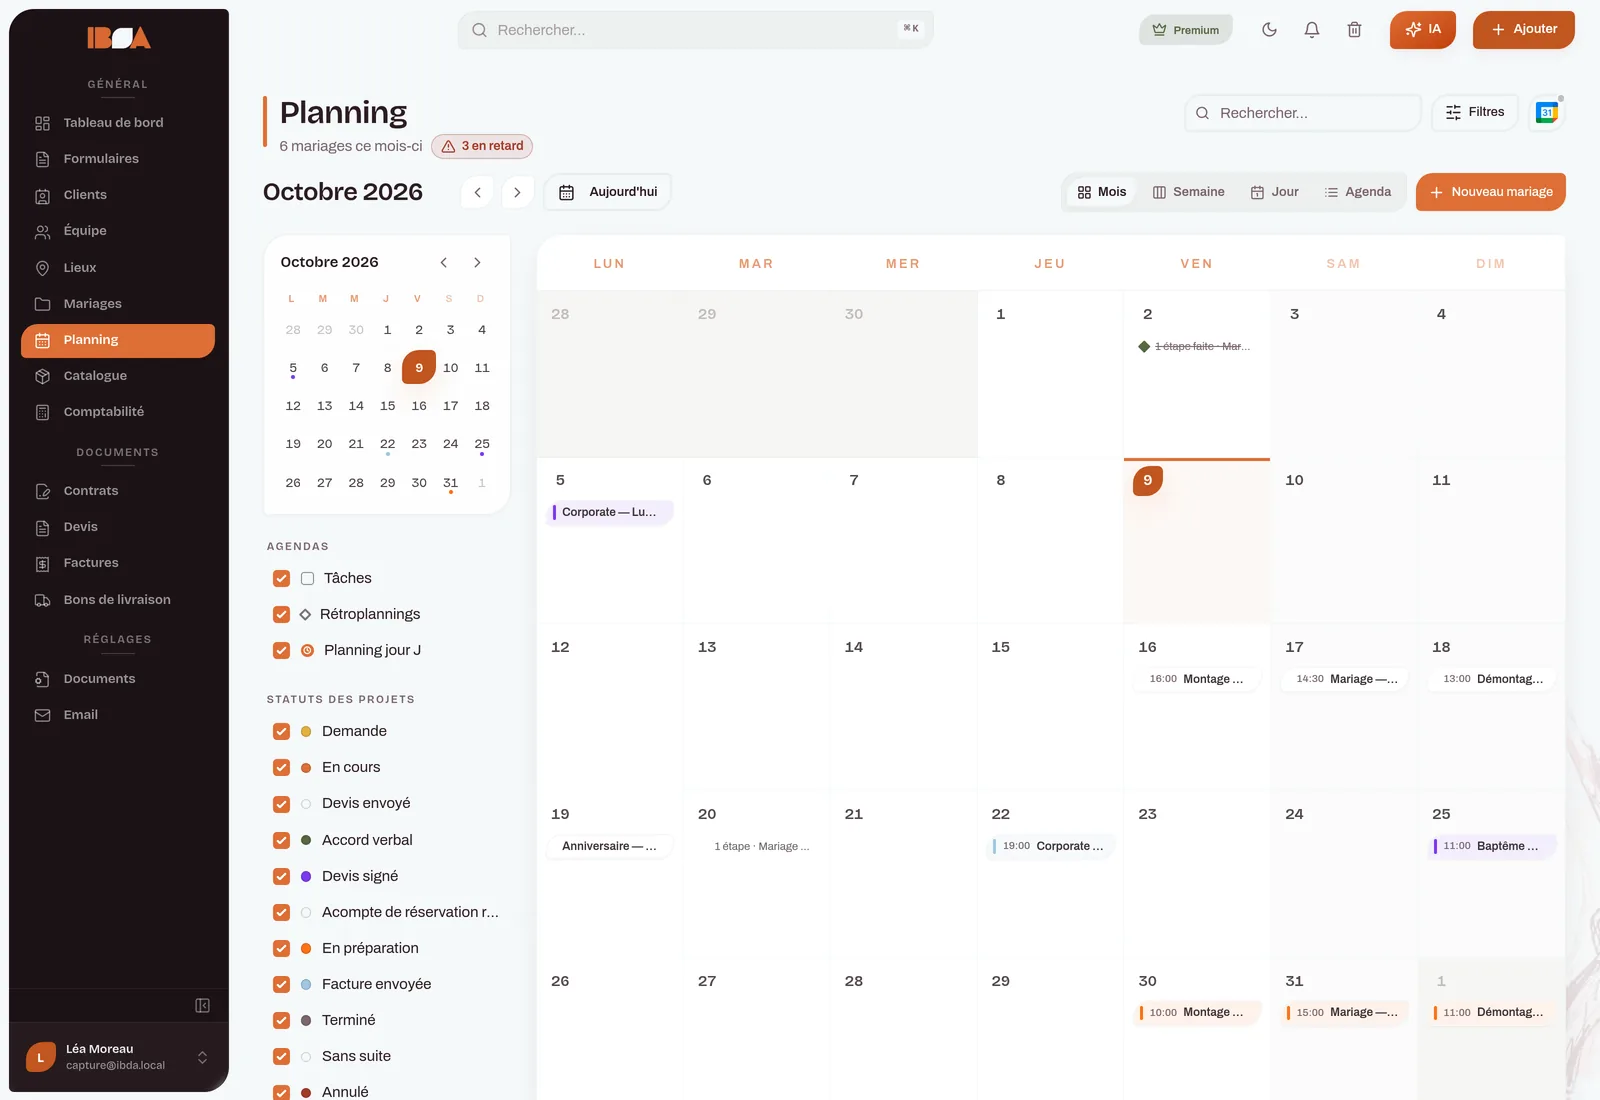The width and height of the screenshot is (1600, 1100).
Task: Open Documents settings
Action: [x=118, y=679]
